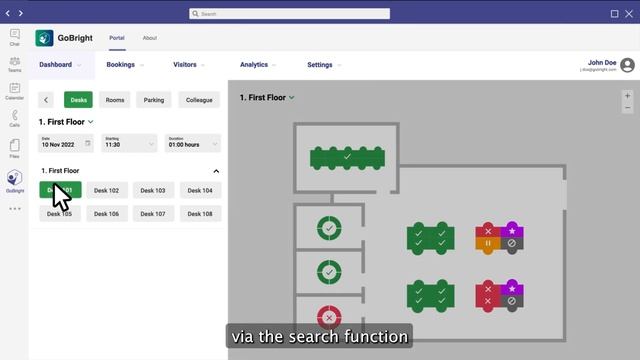Choose Desk 107

153,213
